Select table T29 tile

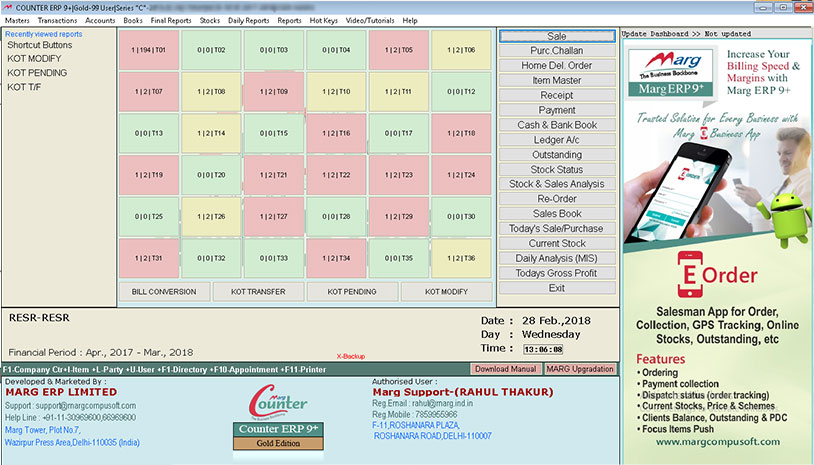(399, 216)
